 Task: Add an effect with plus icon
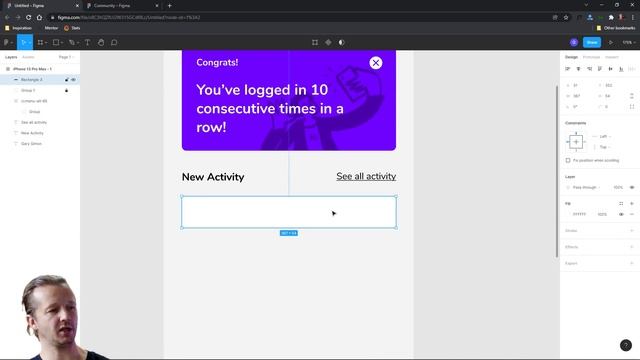(x=632, y=247)
